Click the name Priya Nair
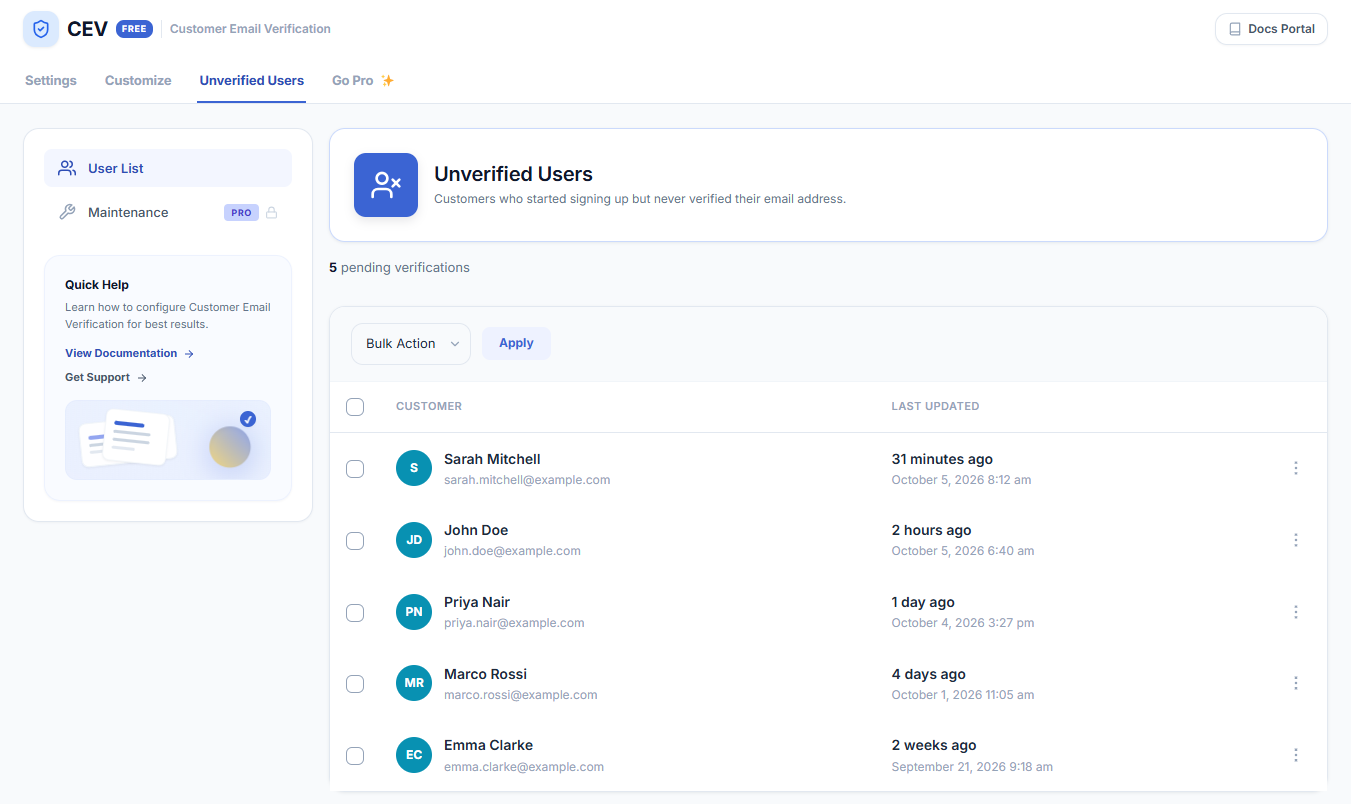This screenshot has width=1351, height=804. [477, 602]
